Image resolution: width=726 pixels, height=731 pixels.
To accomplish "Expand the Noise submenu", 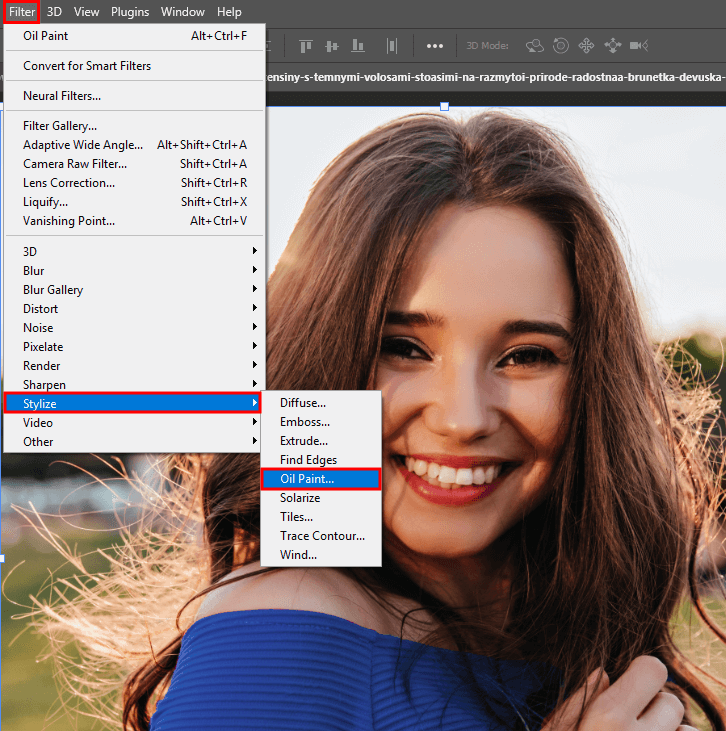I will pos(135,328).
